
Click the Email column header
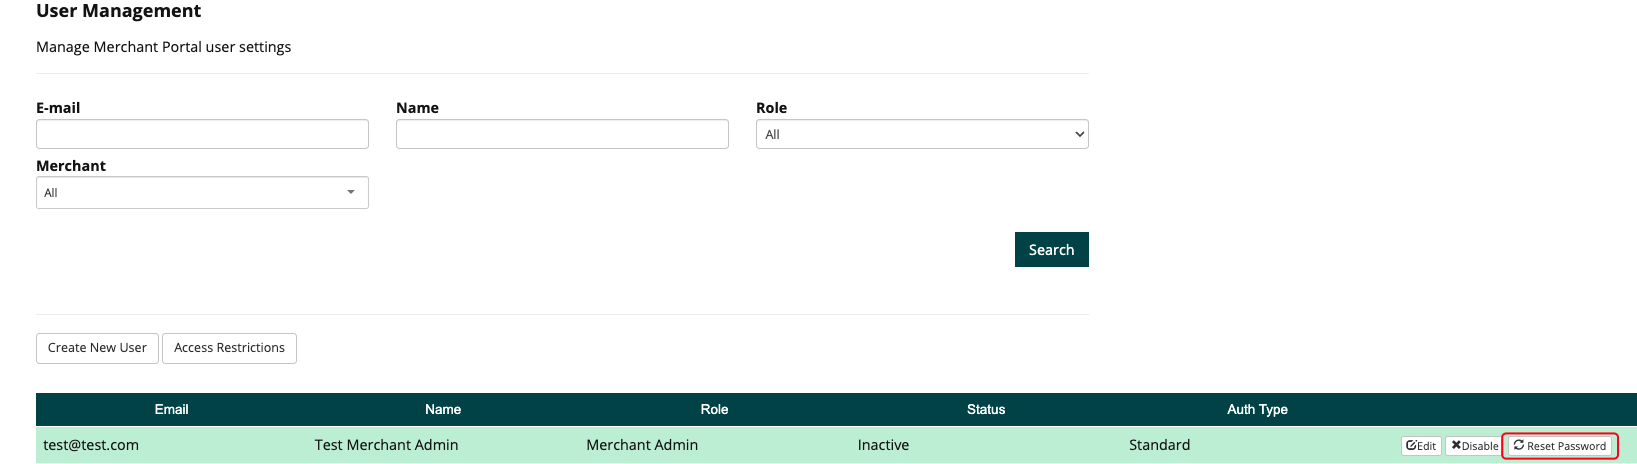[x=171, y=409]
